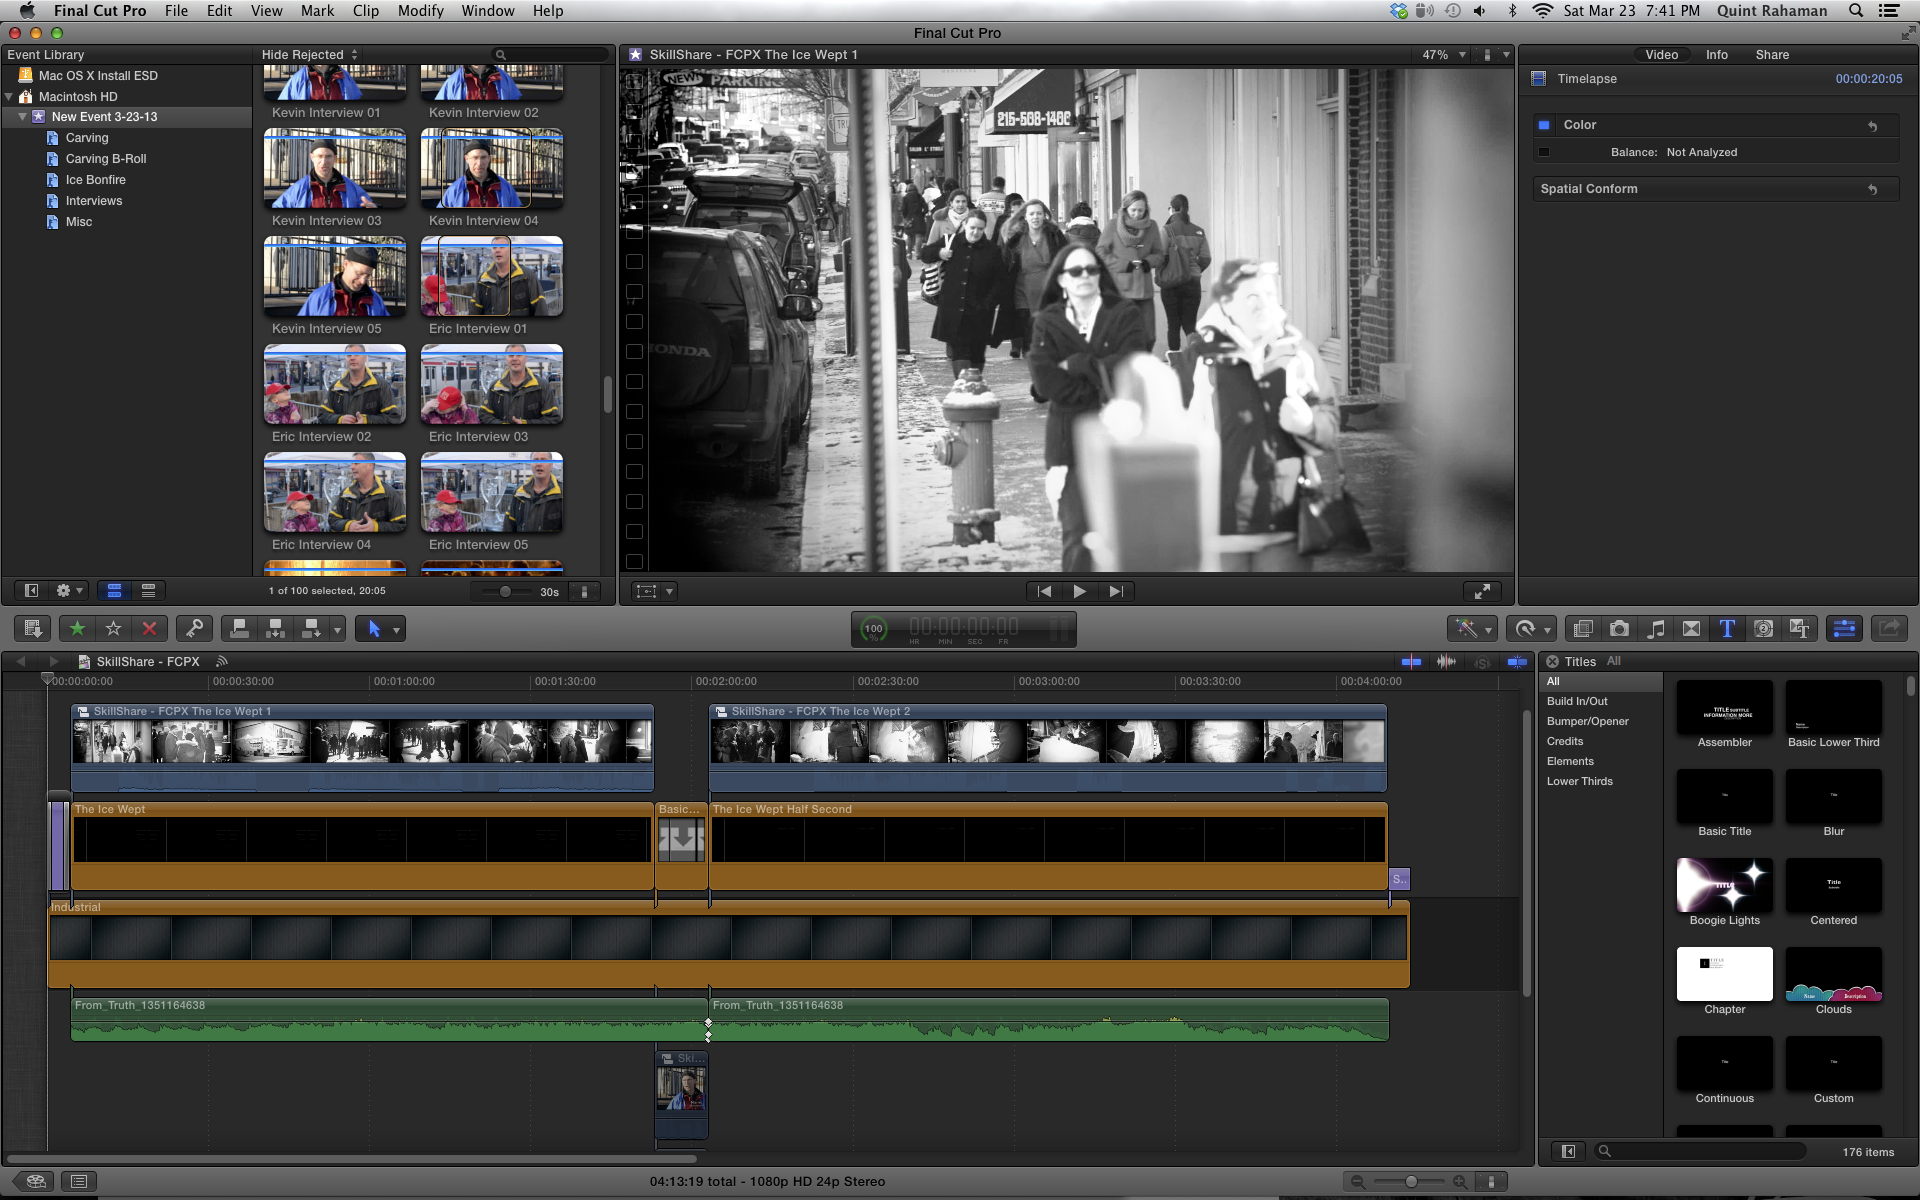Viewport: 1920px width, 1200px height.
Task: Adjust the event browser clip duration slider
Action: click(505, 592)
